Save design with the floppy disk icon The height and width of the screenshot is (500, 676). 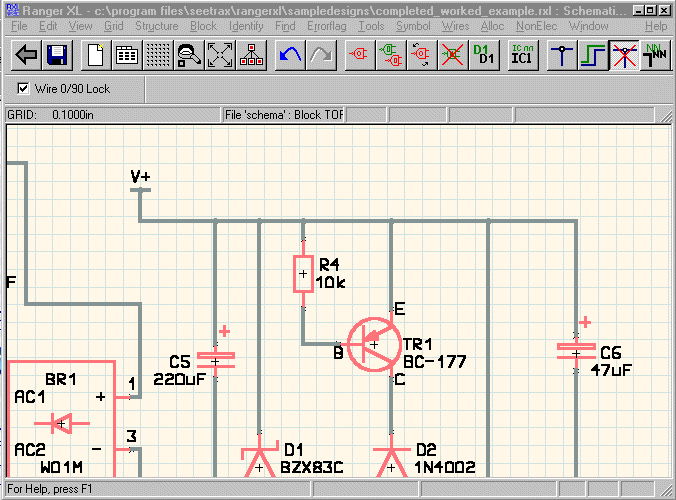pyautogui.click(x=57, y=55)
